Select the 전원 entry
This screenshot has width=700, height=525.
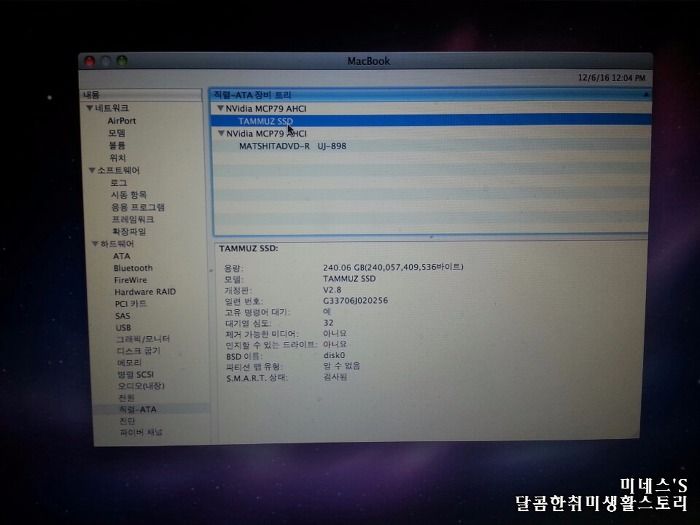coord(127,397)
